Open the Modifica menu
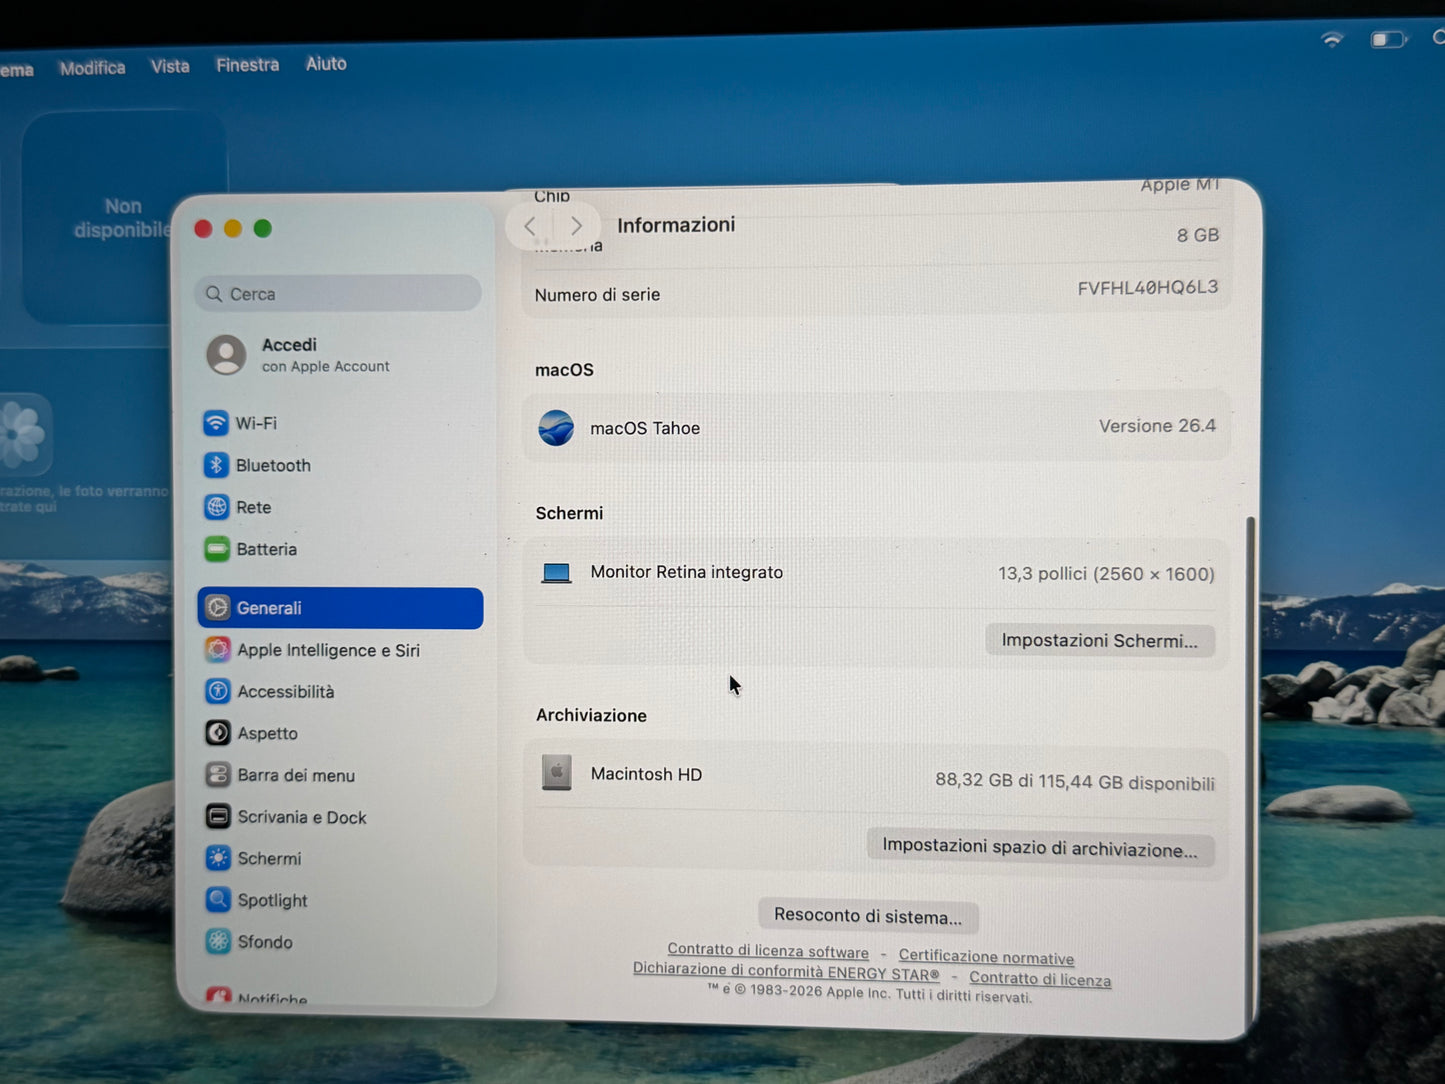The width and height of the screenshot is (1445, 1084). [x=93, y=68]
